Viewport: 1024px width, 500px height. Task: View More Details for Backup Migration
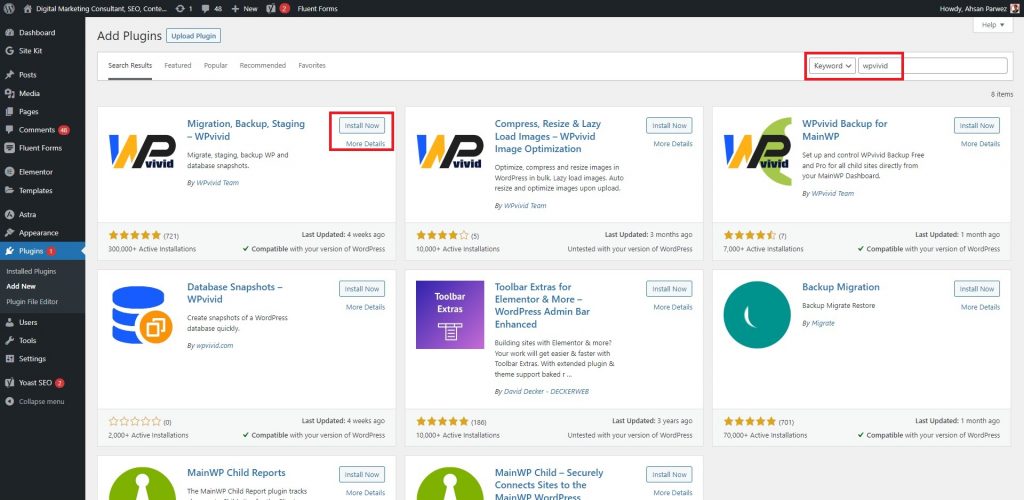coord(980,307)
